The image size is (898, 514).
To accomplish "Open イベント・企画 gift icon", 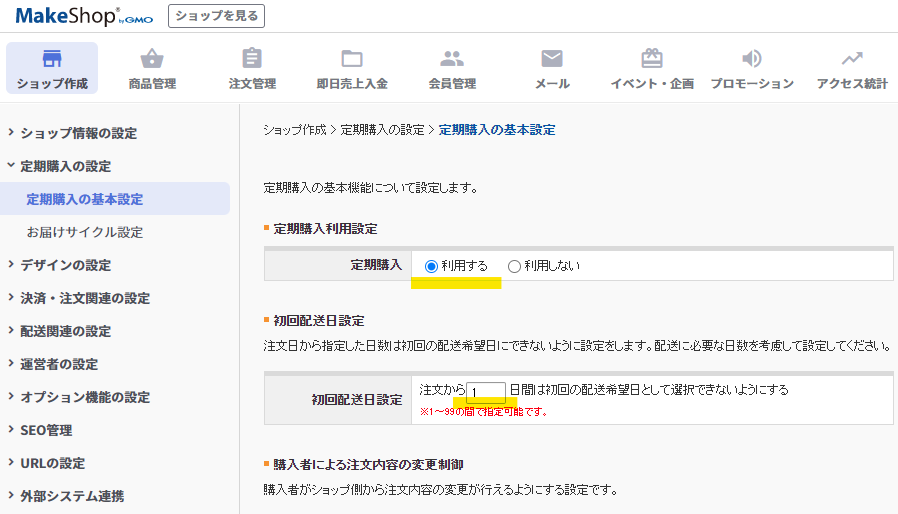I will pyautogui.click(x=652, y=58).
